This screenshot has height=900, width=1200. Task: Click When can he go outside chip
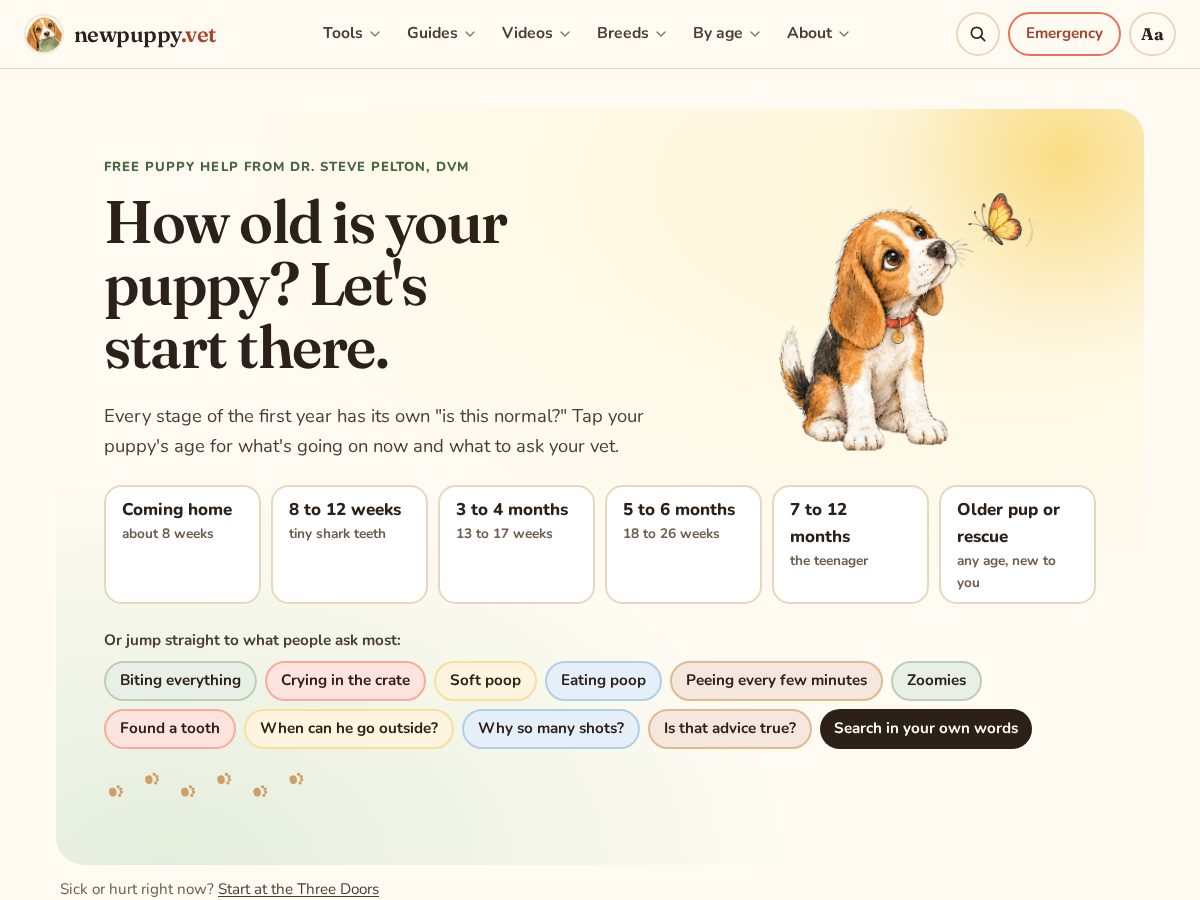pyautogui.click(x=349, y=729)
